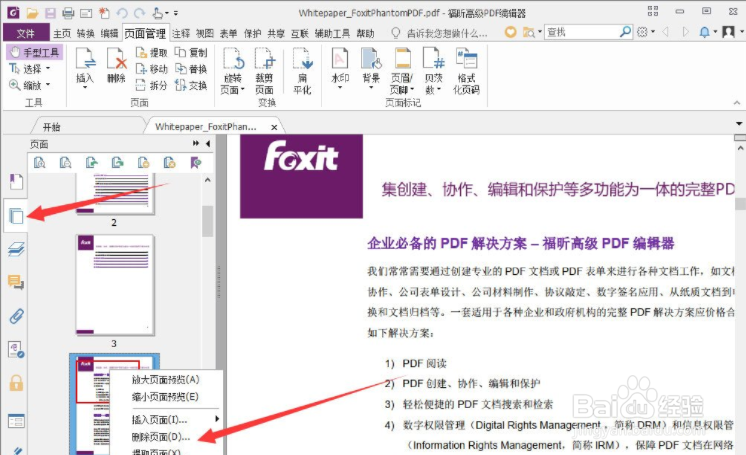Click the rotate counterclockwise icon in Pages panel

click(x=91, y=163)
